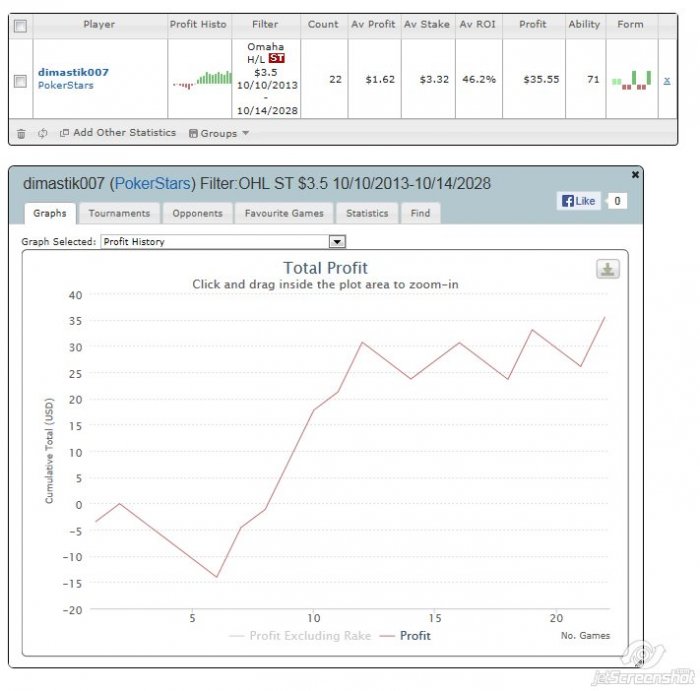Click the Facebook Like button

coord(578,201)
